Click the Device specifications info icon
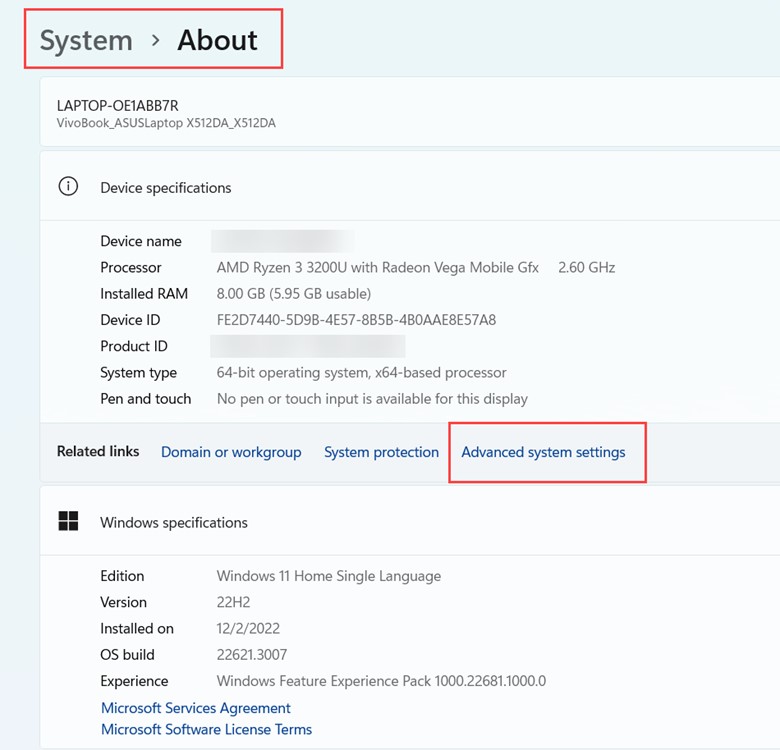Image resolution: width=780 pixels, height=750 pixels. [x=68, y=187]
